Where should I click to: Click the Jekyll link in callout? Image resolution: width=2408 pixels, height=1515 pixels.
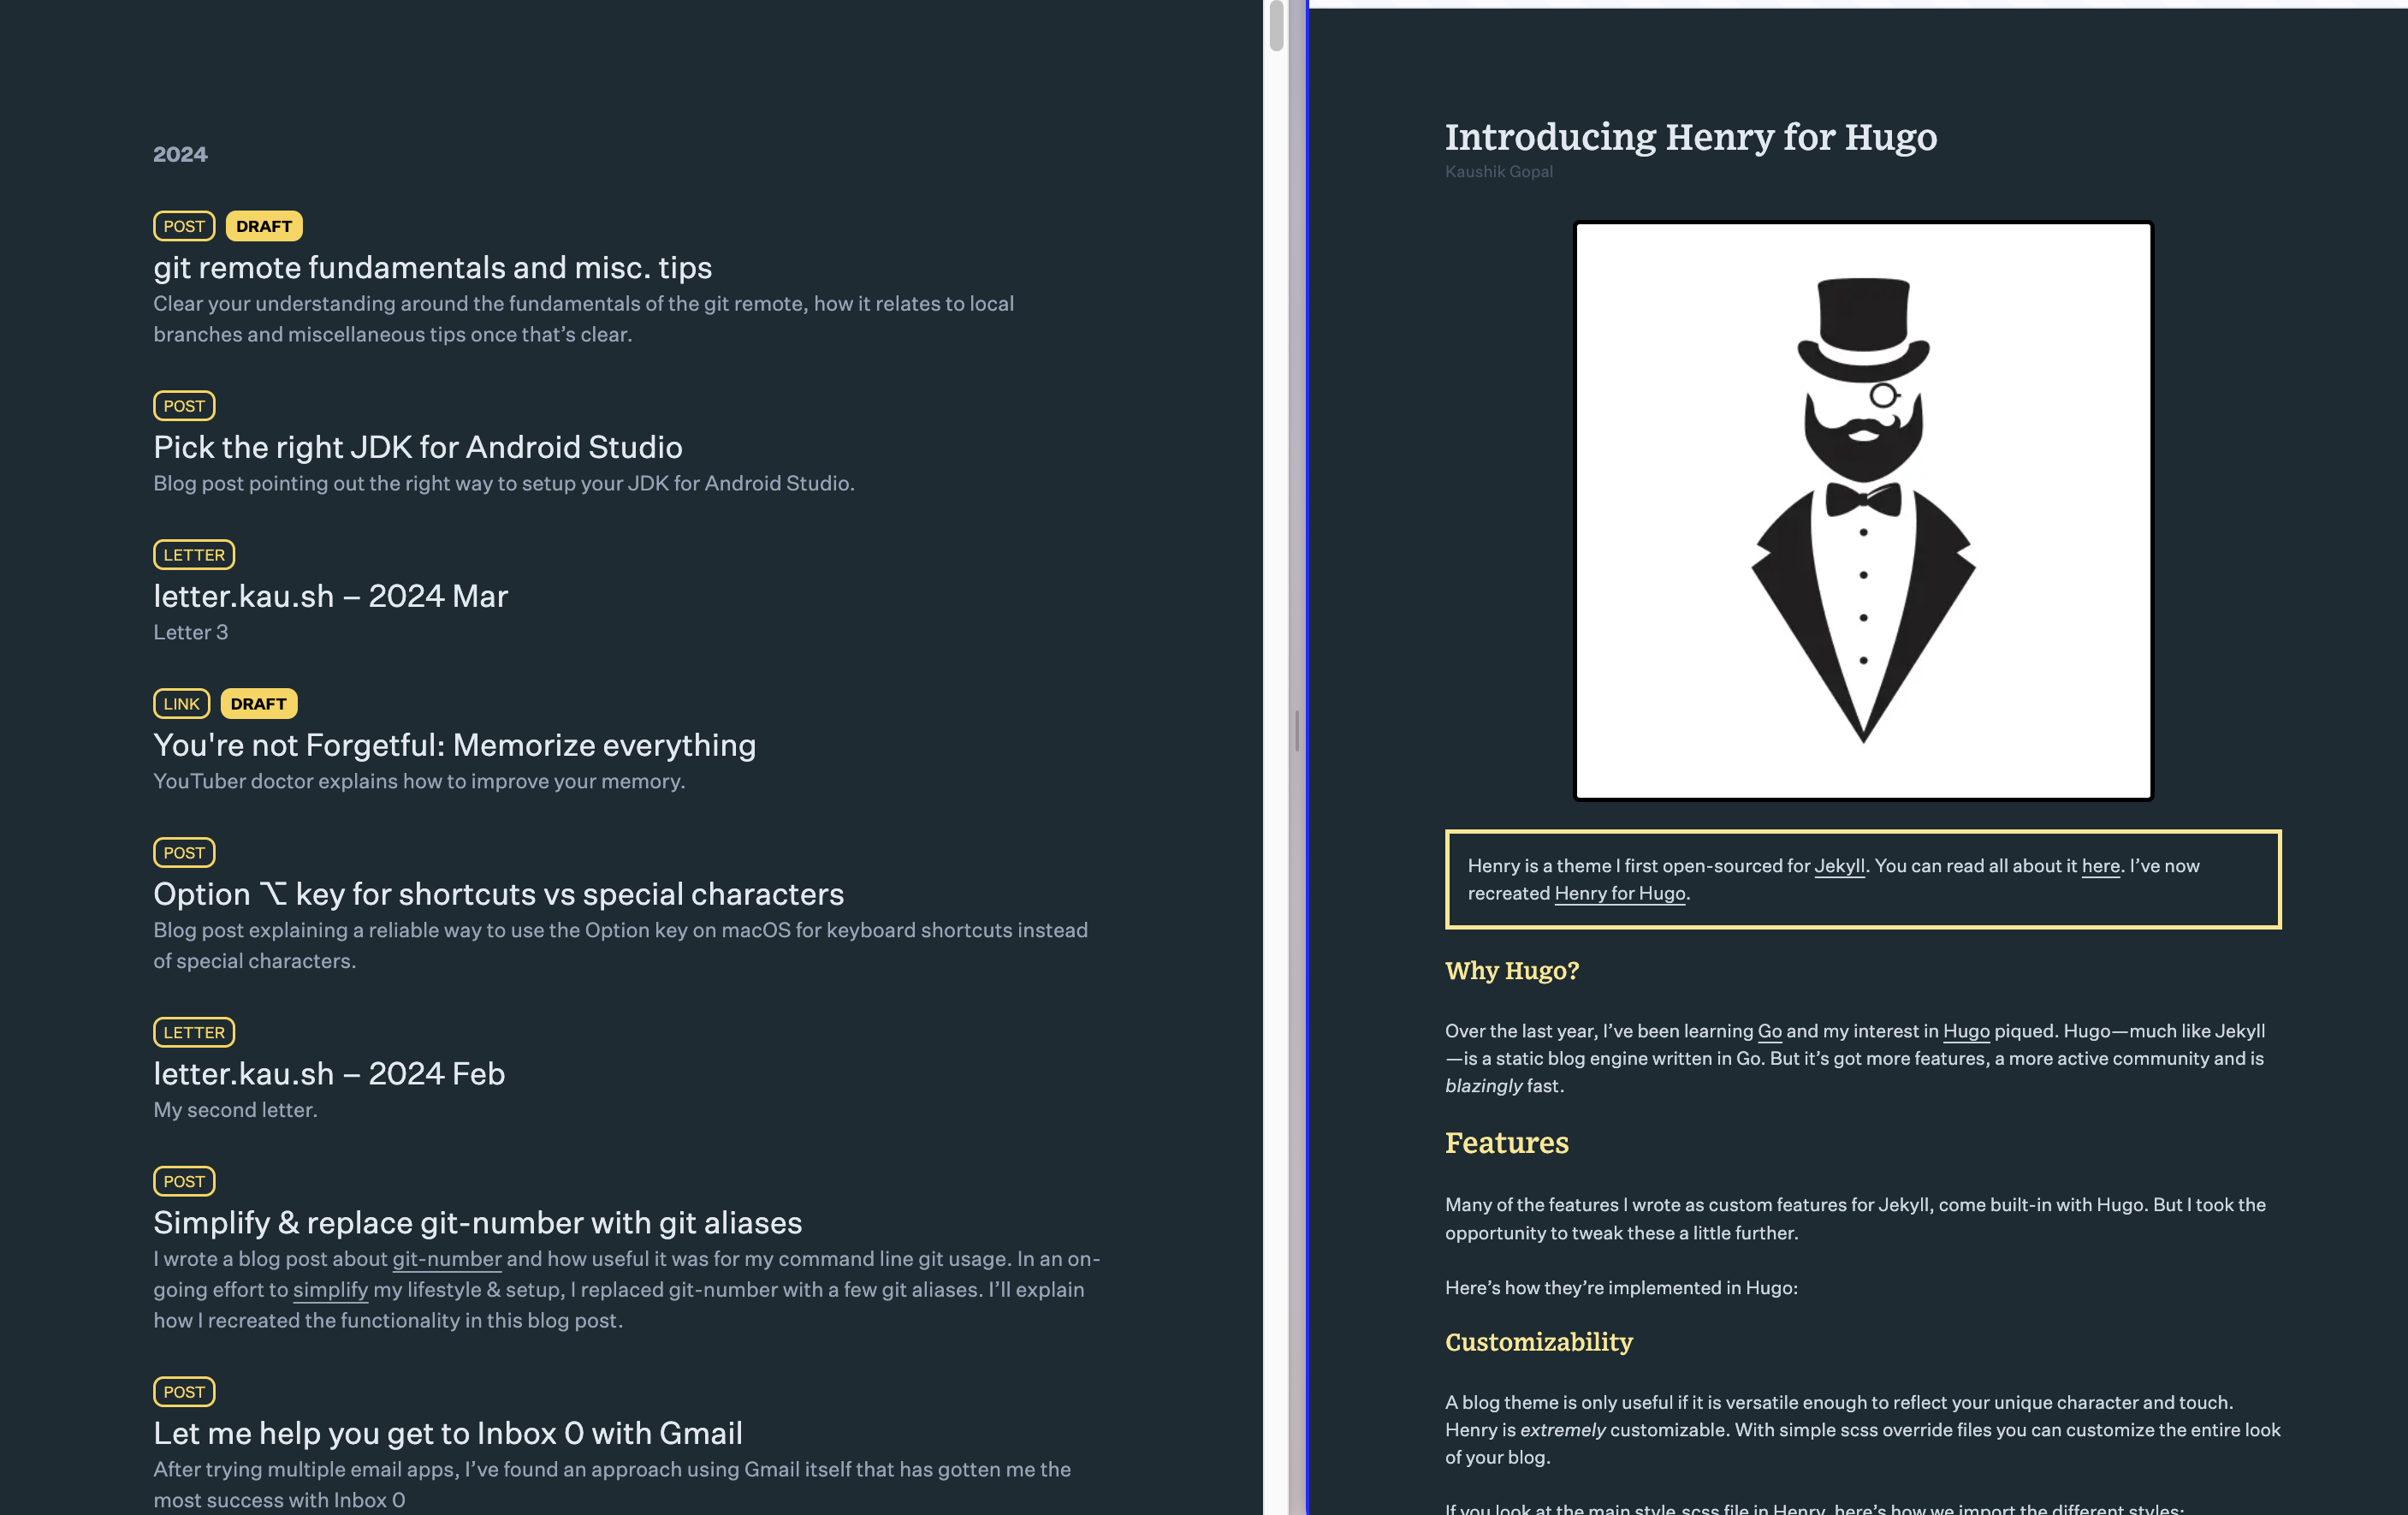tap(1839, 866)
